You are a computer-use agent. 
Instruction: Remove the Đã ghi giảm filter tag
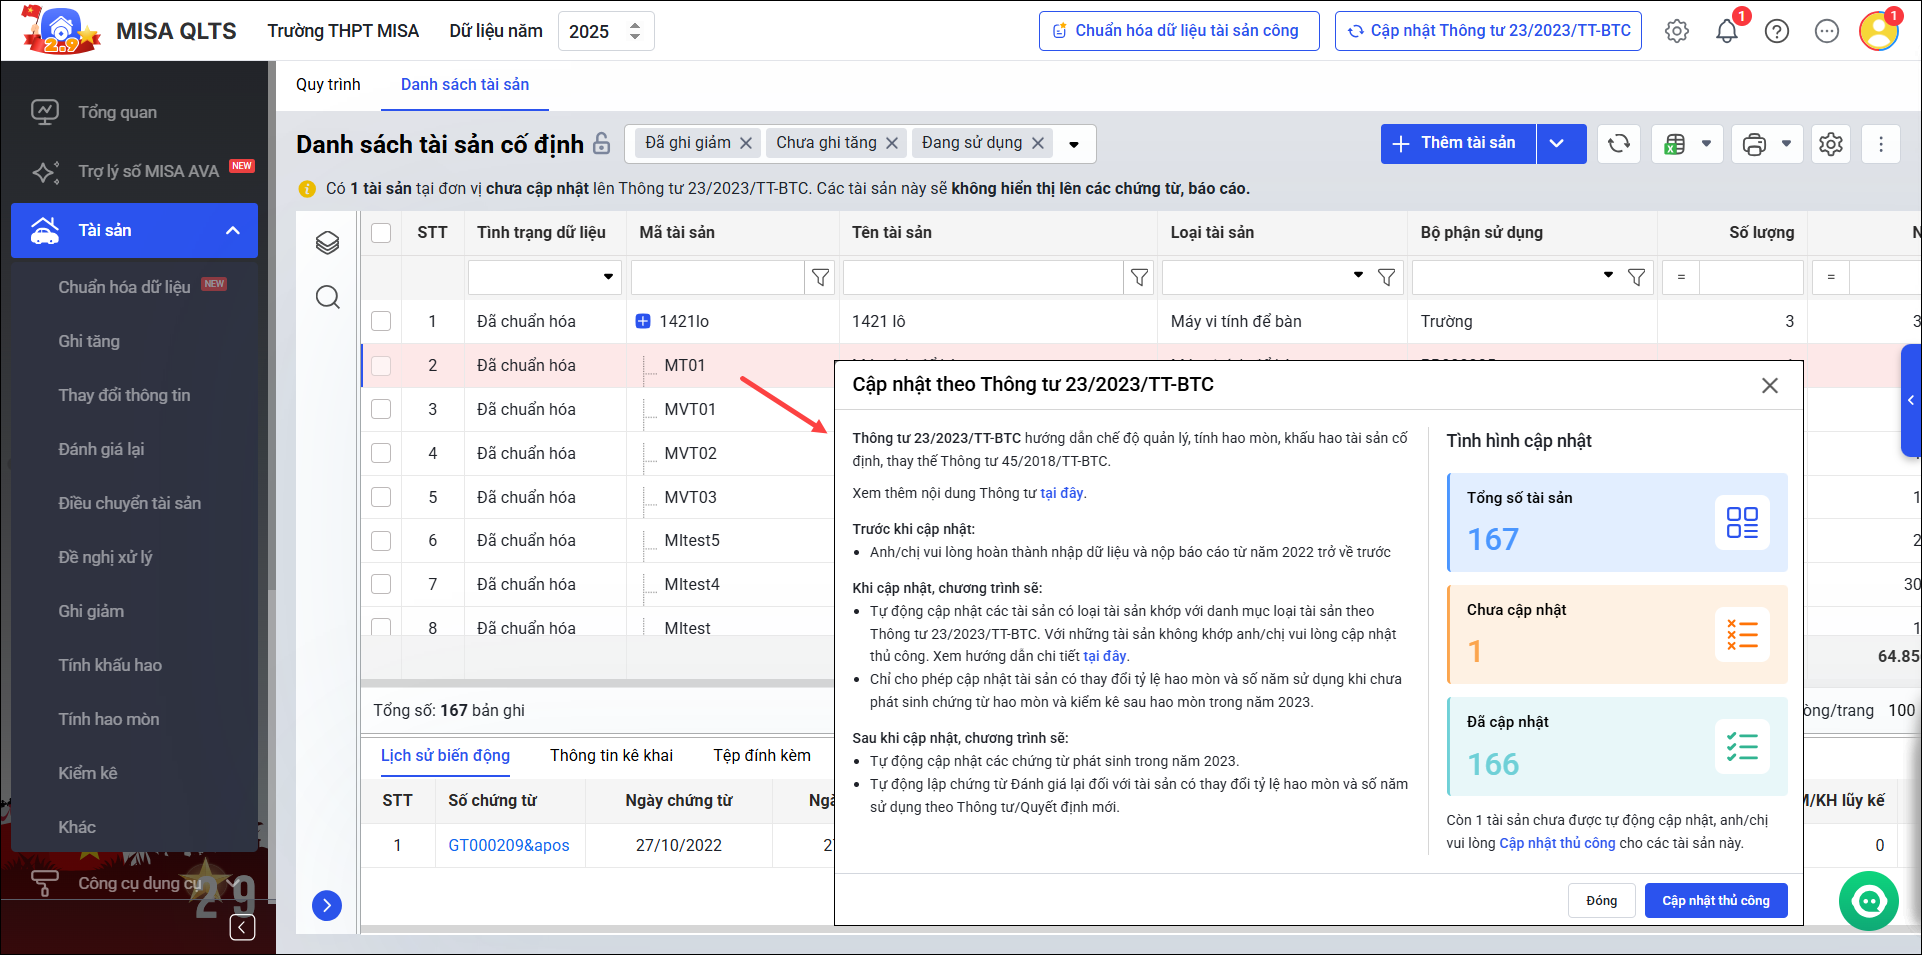point(746,144)
